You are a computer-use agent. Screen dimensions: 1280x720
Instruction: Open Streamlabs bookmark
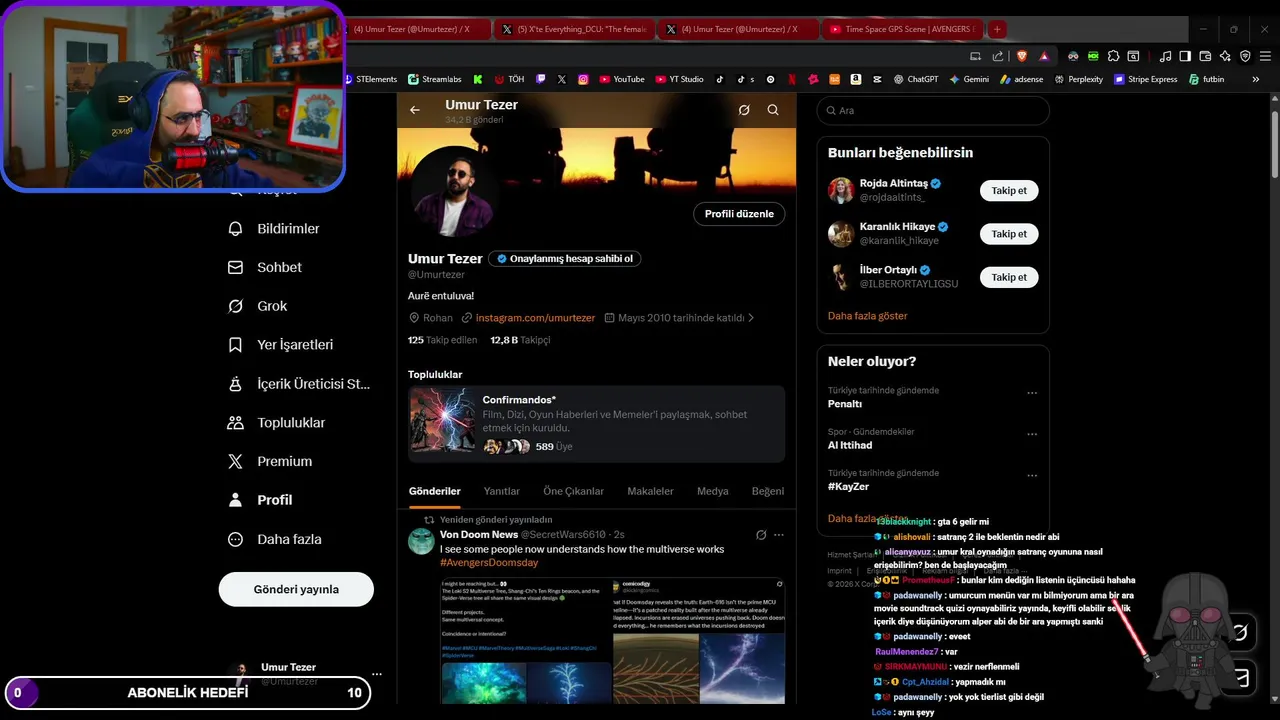(435, 79)
